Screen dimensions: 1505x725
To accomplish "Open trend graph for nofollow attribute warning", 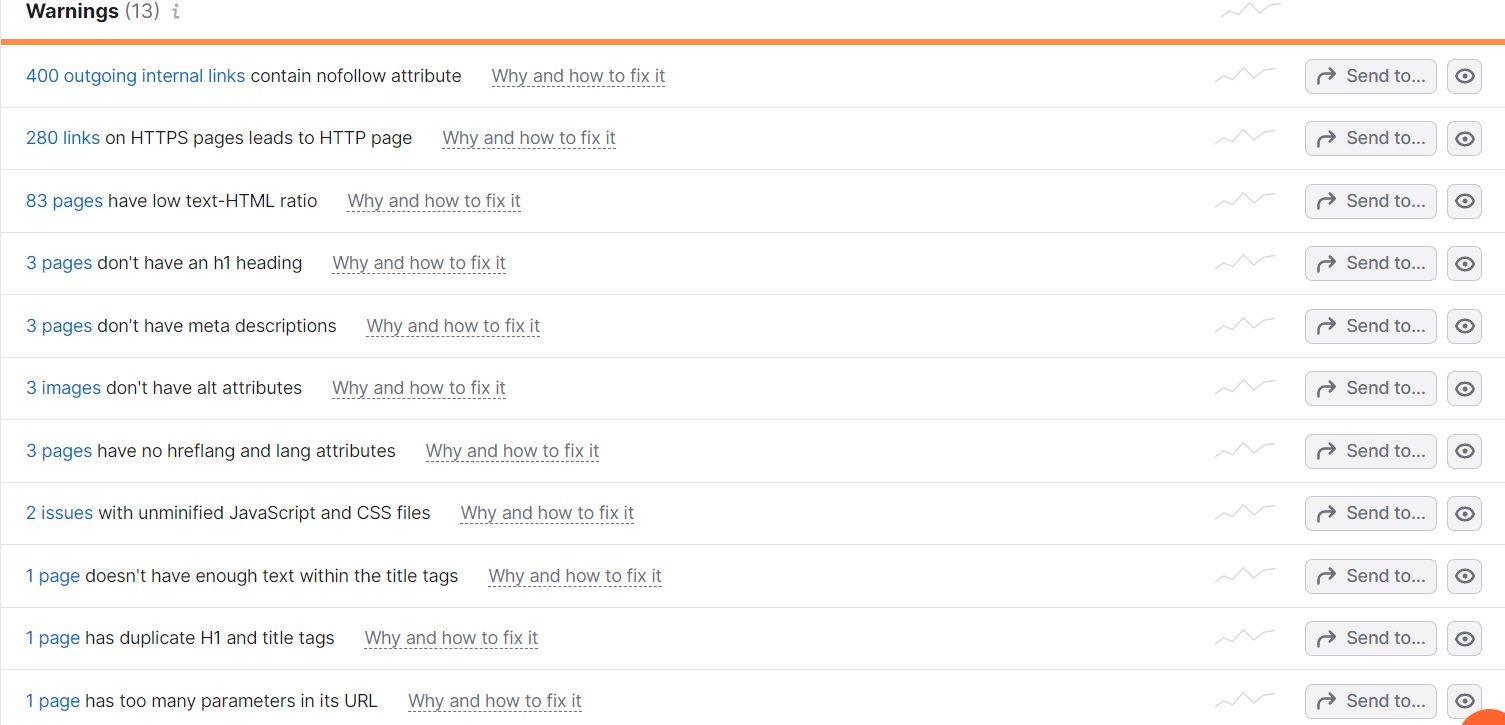I will click(1245, 76).
